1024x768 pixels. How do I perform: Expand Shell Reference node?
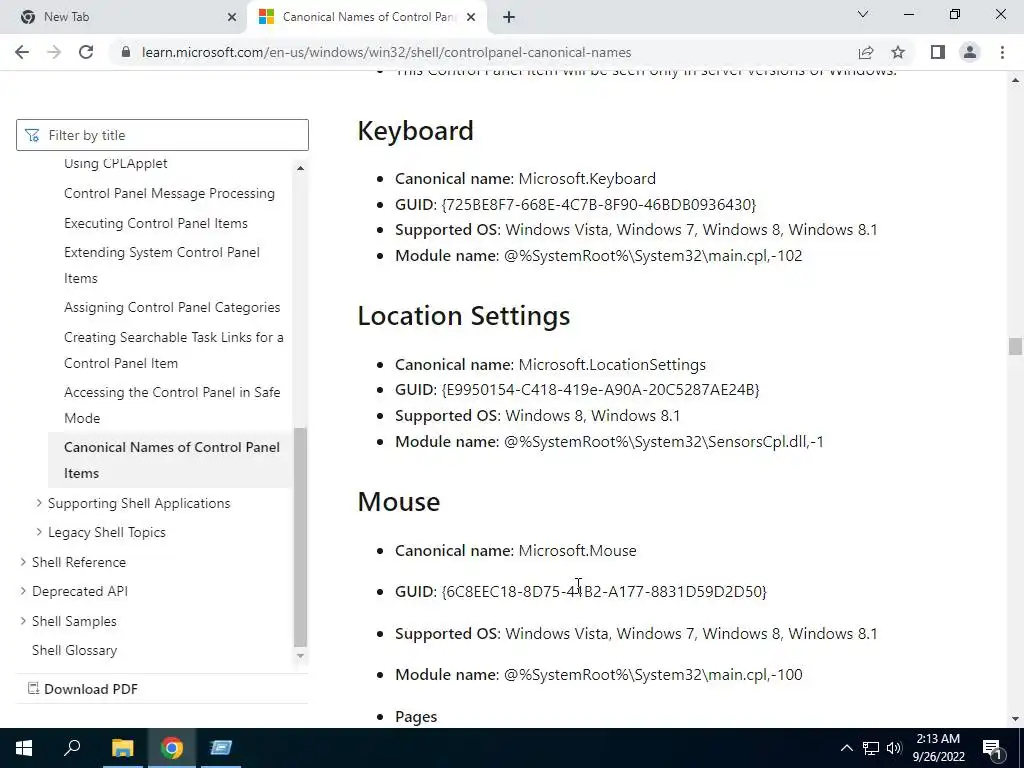pos(23,562)
